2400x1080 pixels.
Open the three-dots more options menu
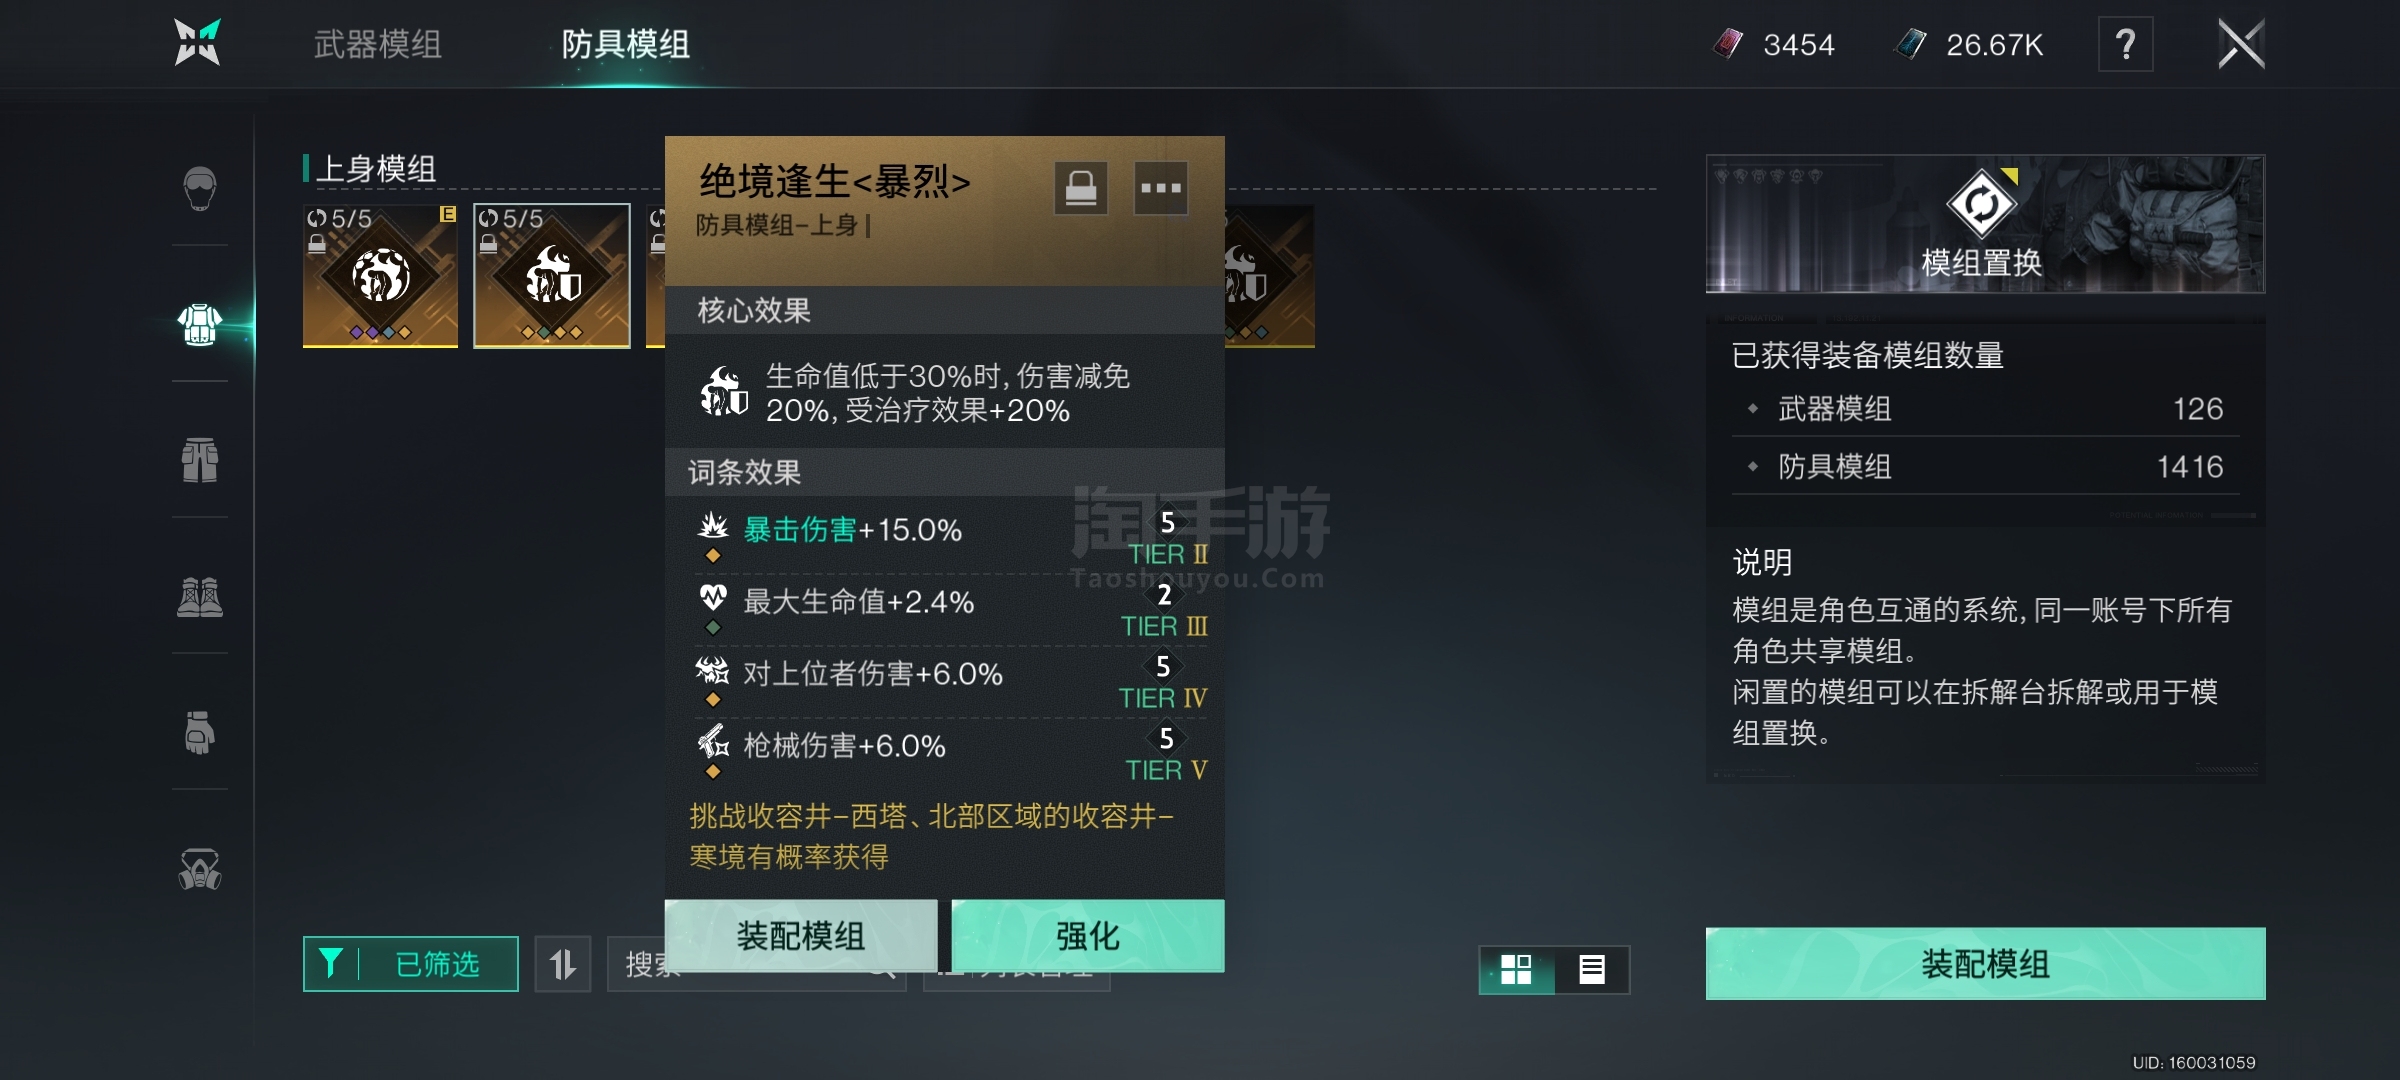[x=1161, y=187]
